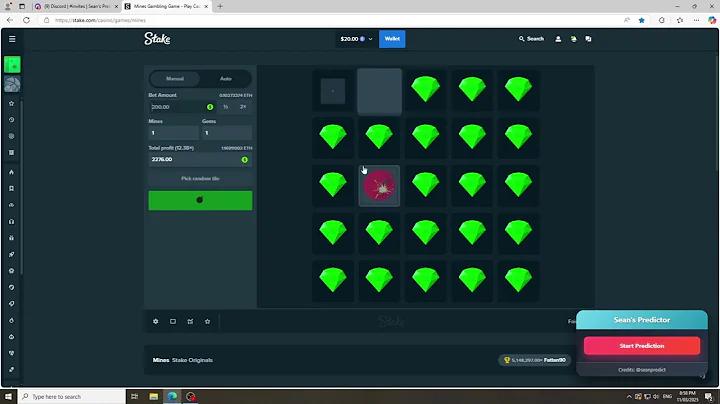Screen dimensions: 720x404
Task: Click the trophy big-win badge
Action: [x=535, y=360]
